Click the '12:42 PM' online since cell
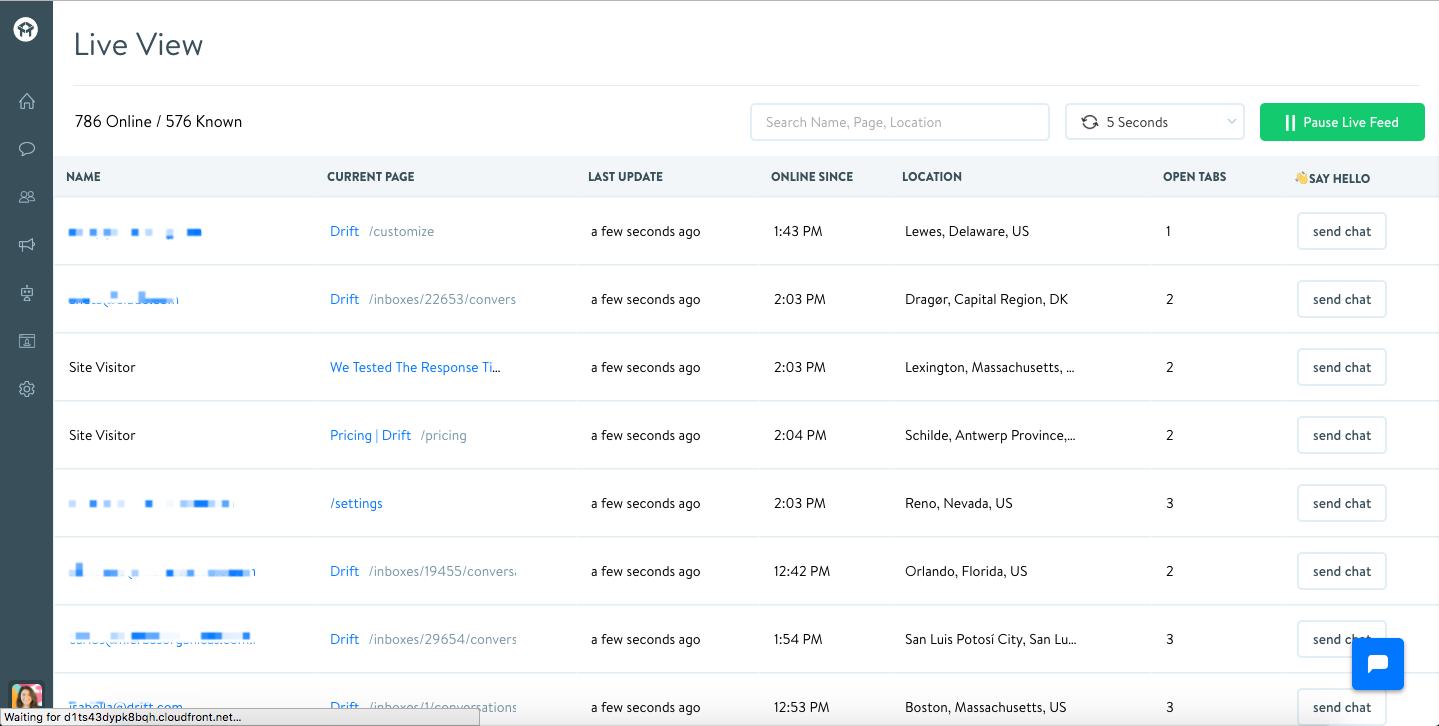This screenshot has height=726, width=1439. click(x=802, y=571)
